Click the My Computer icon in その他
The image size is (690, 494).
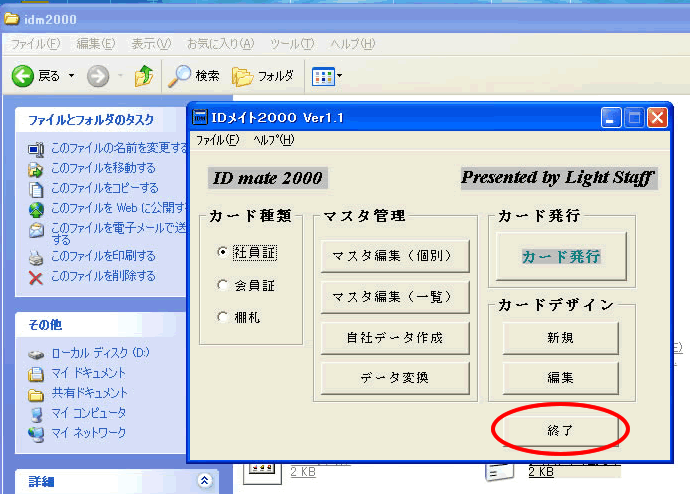click(37, 414)
